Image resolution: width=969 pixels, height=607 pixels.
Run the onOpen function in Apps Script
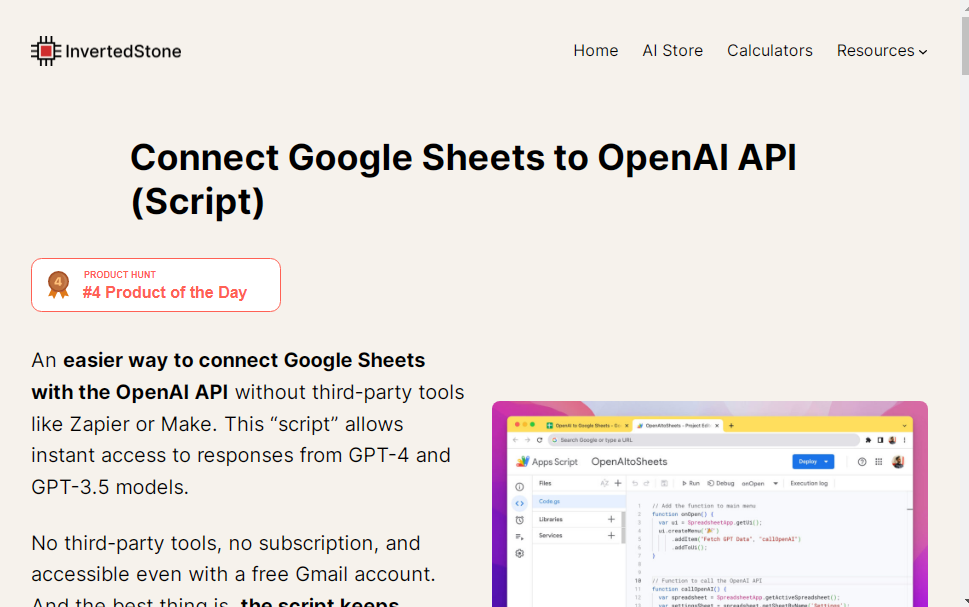point(690,483)
